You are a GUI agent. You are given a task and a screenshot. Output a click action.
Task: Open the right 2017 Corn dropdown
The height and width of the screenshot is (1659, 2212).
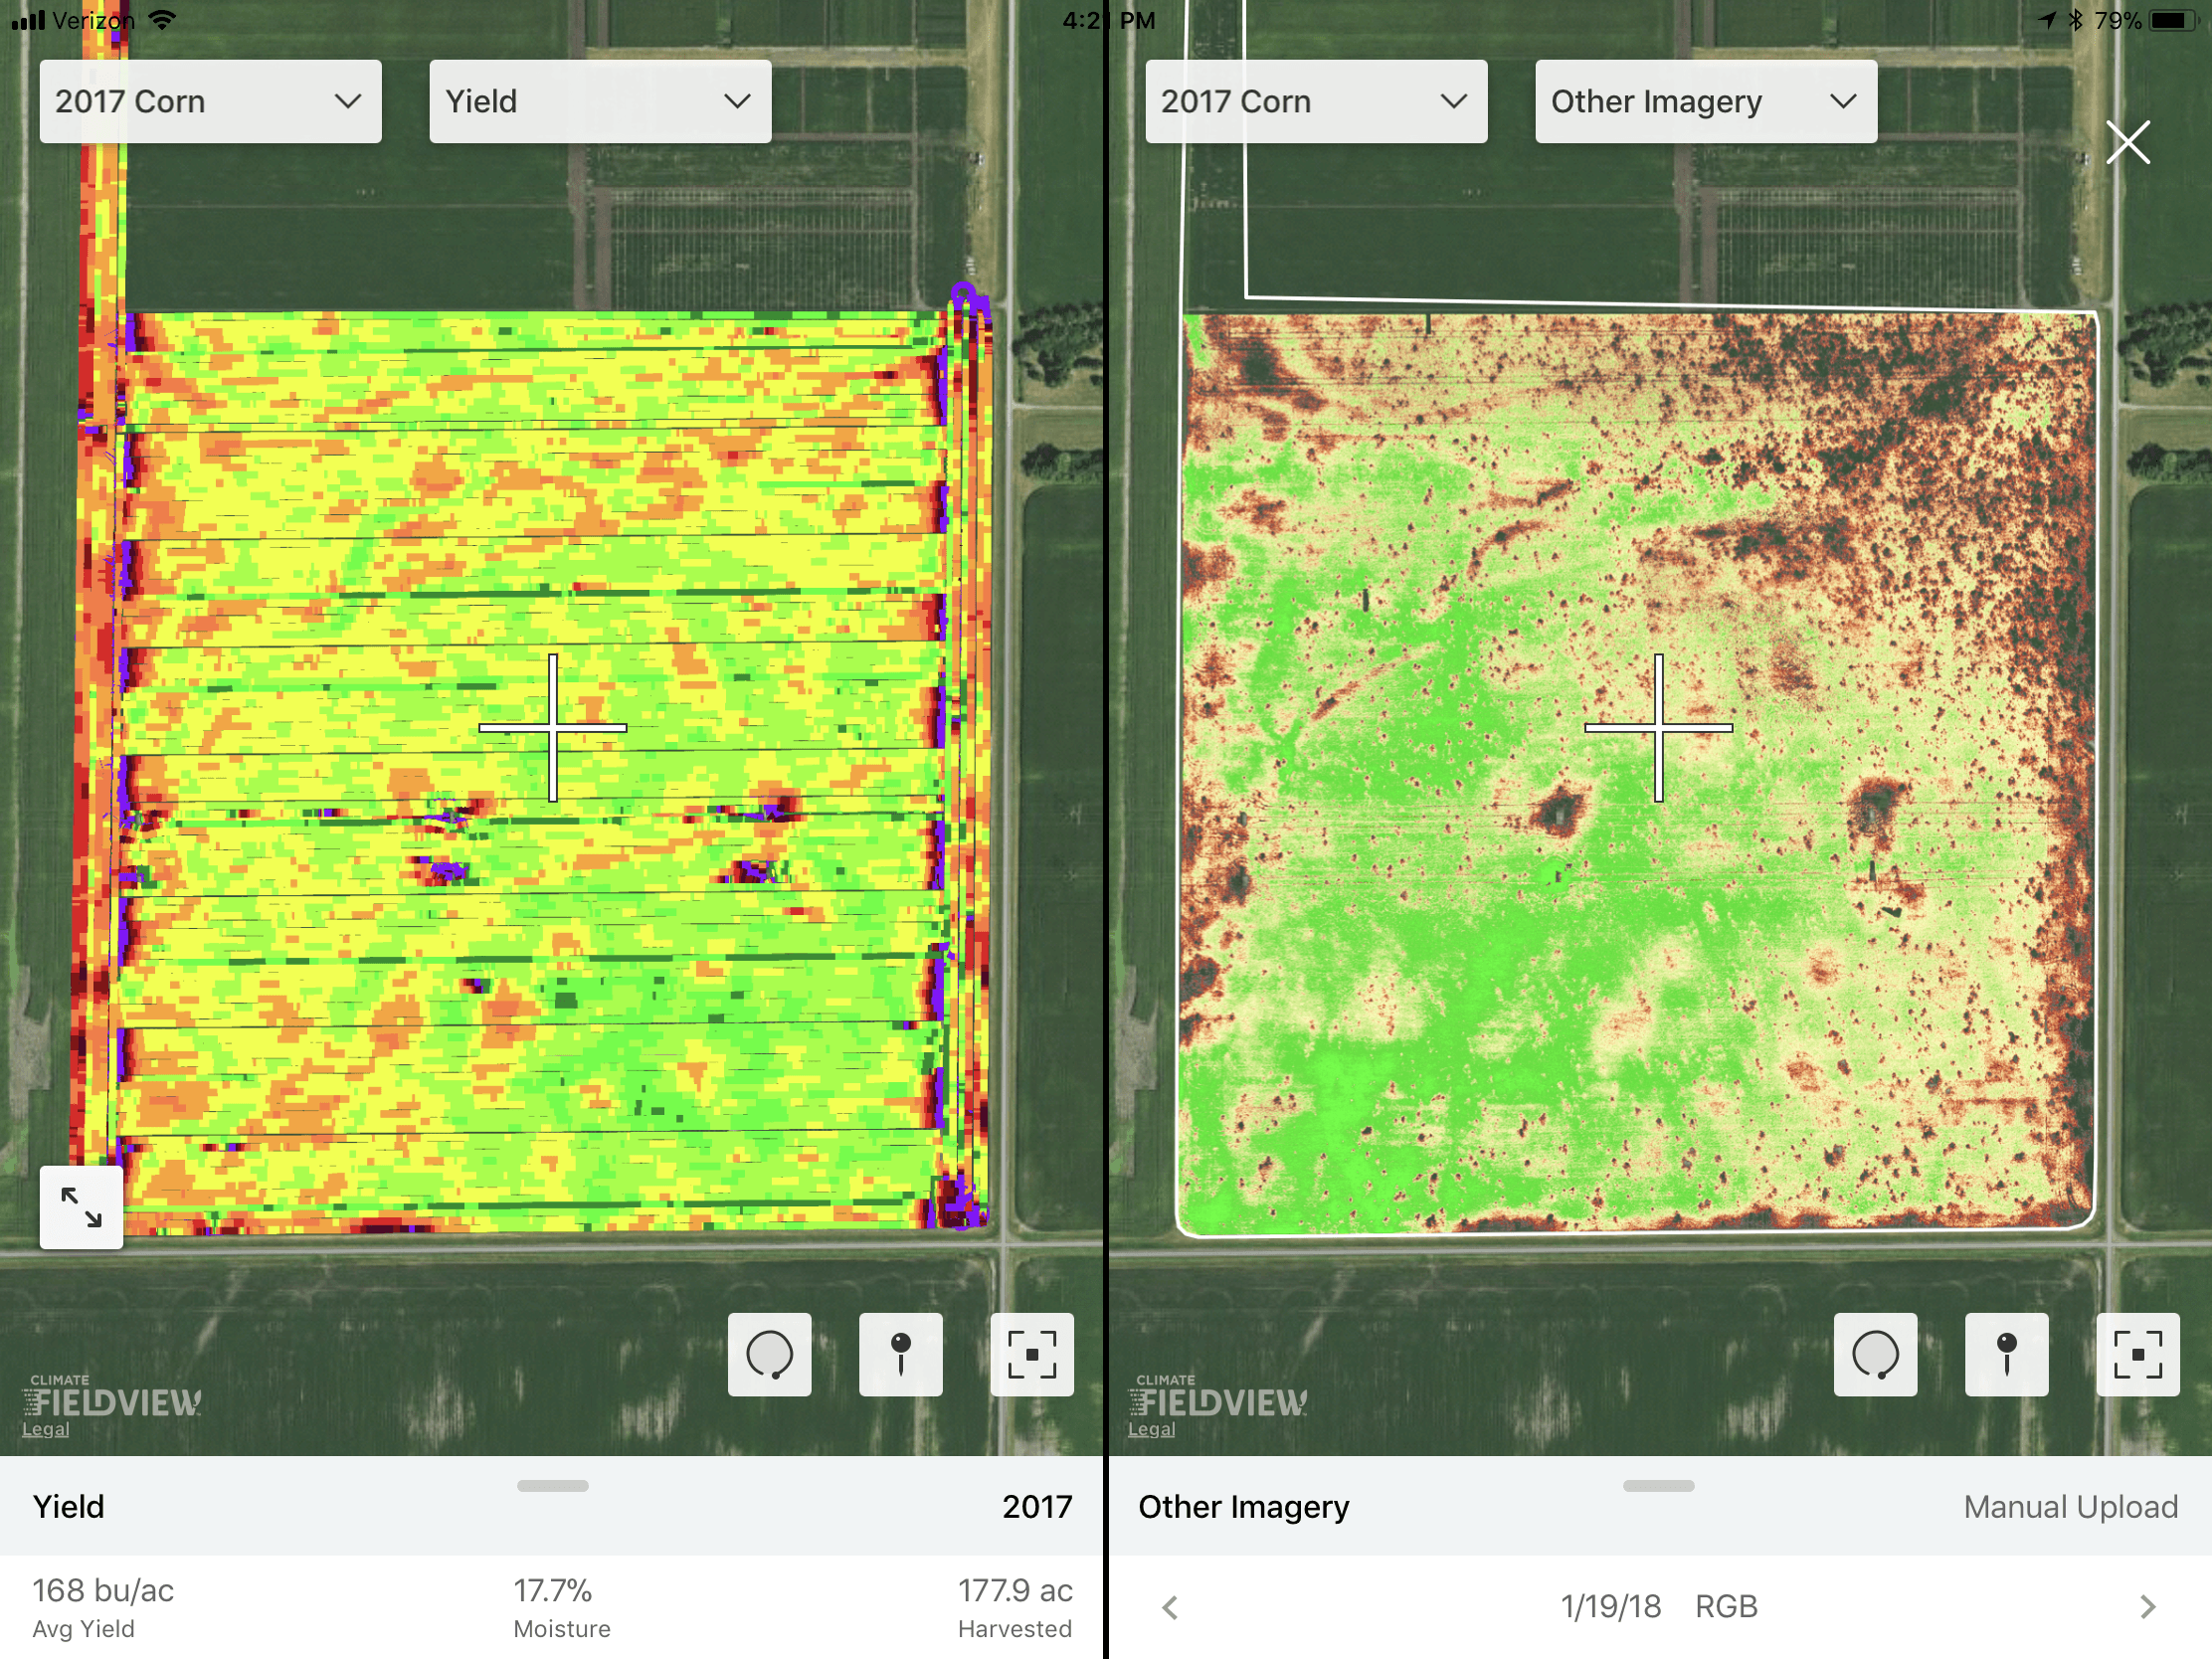pyautogui.click(x=1316, y=101)
